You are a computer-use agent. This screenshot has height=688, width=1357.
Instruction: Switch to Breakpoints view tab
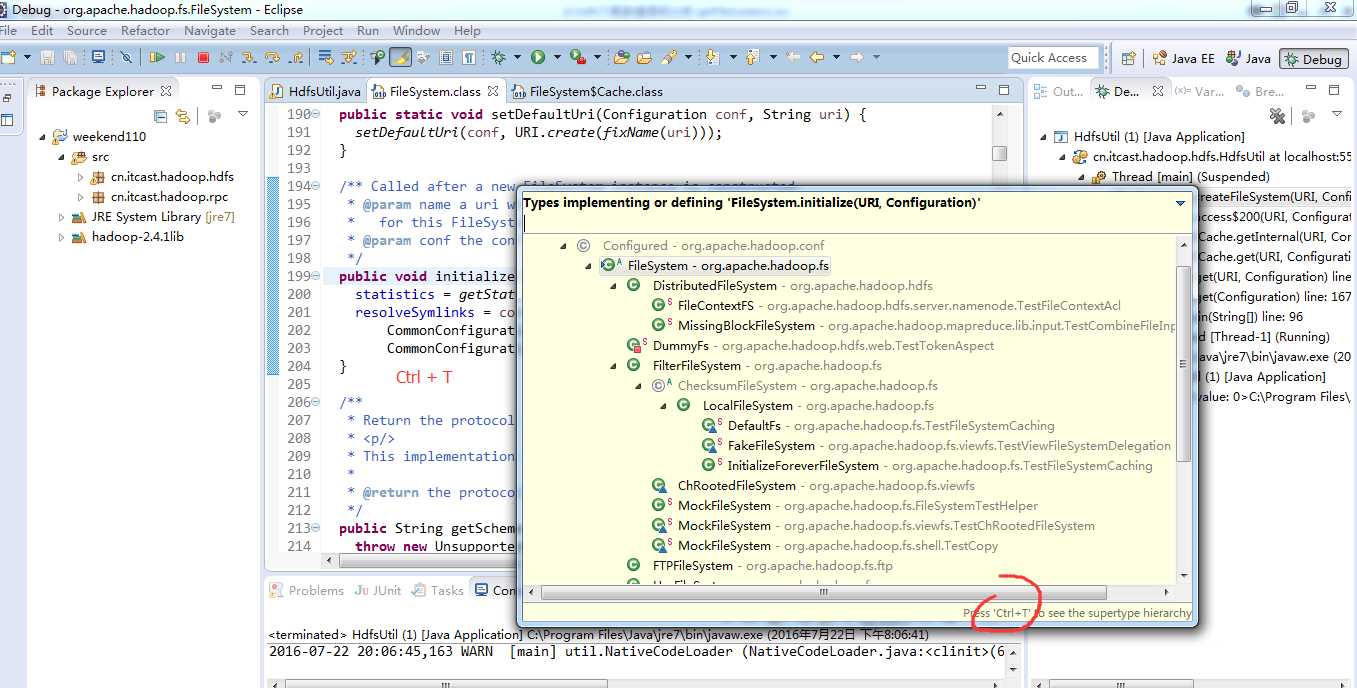pyautogui.click(x=1260, y=91)
